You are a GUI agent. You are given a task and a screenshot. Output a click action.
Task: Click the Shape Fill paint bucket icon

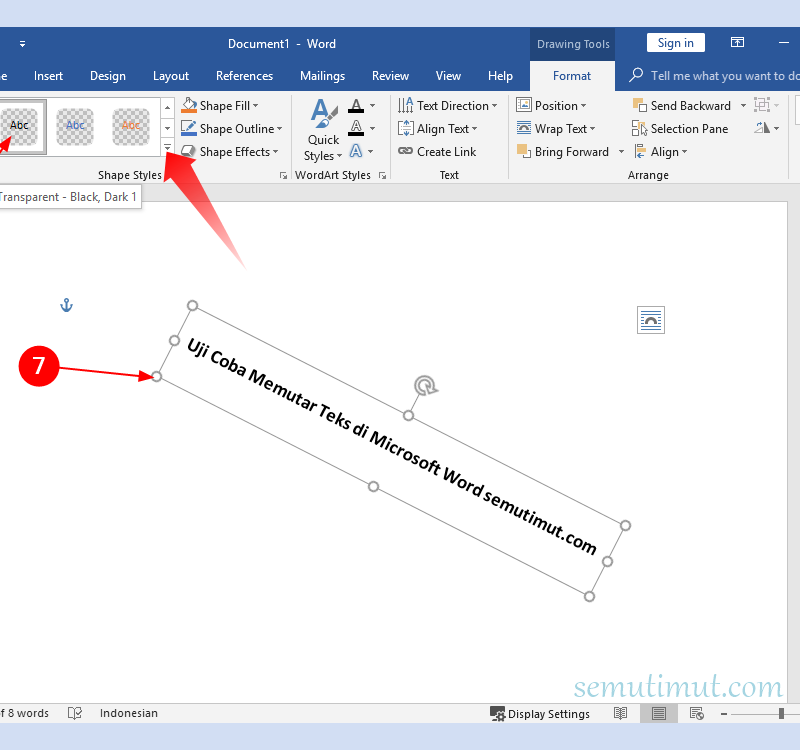189,106
